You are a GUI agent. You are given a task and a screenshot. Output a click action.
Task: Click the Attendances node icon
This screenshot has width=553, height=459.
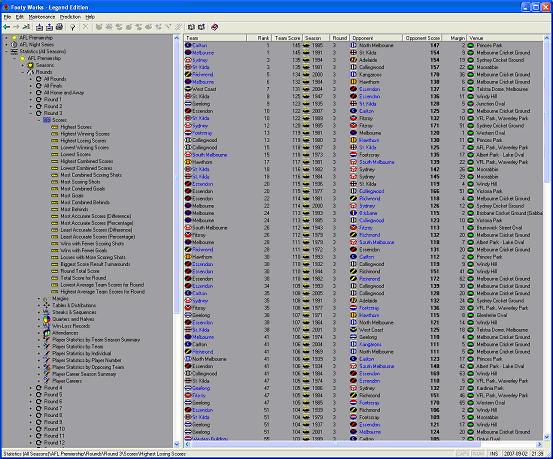[x=47, y=333]
